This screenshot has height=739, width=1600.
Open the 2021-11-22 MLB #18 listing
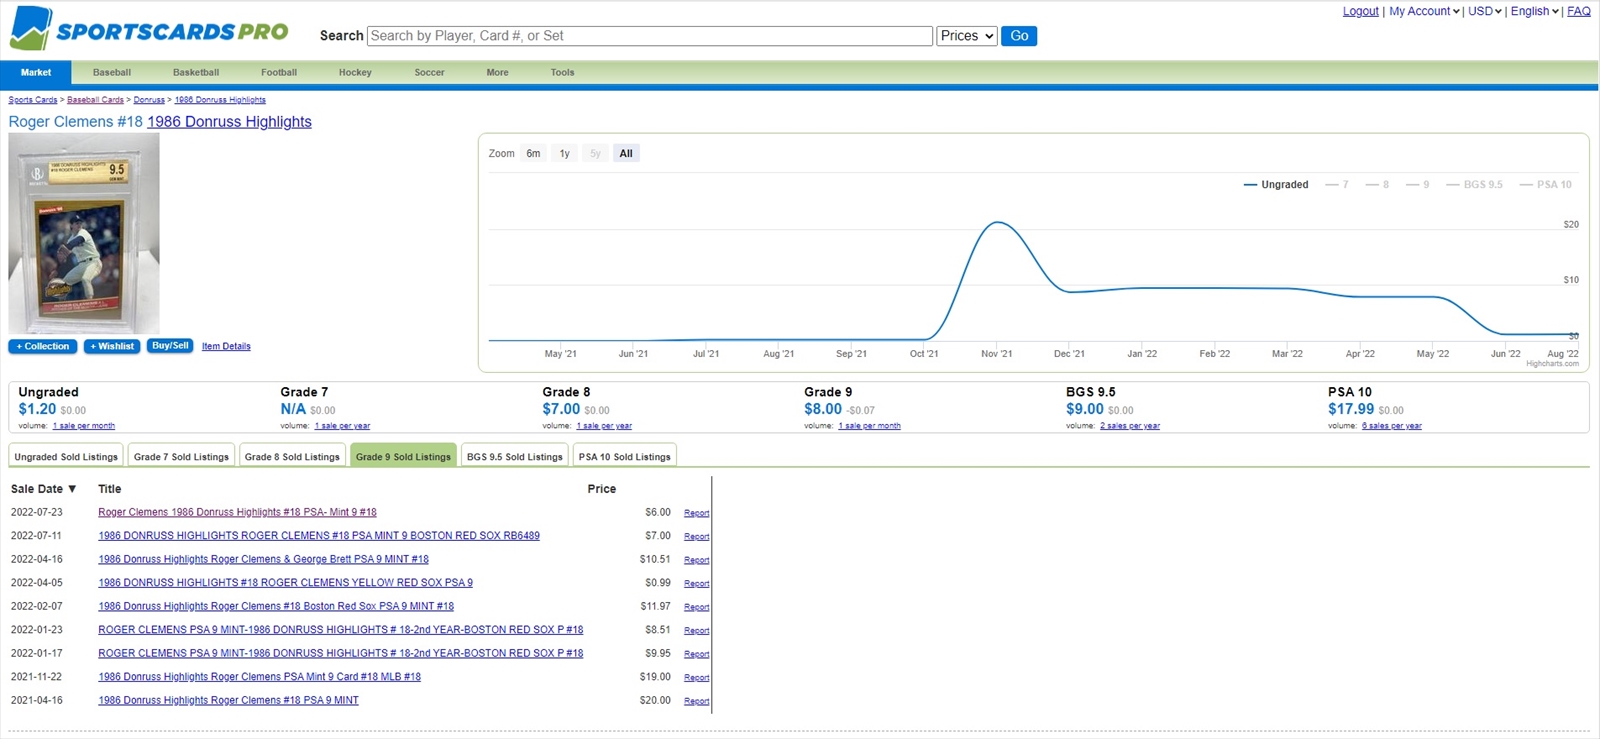point(259,677)
